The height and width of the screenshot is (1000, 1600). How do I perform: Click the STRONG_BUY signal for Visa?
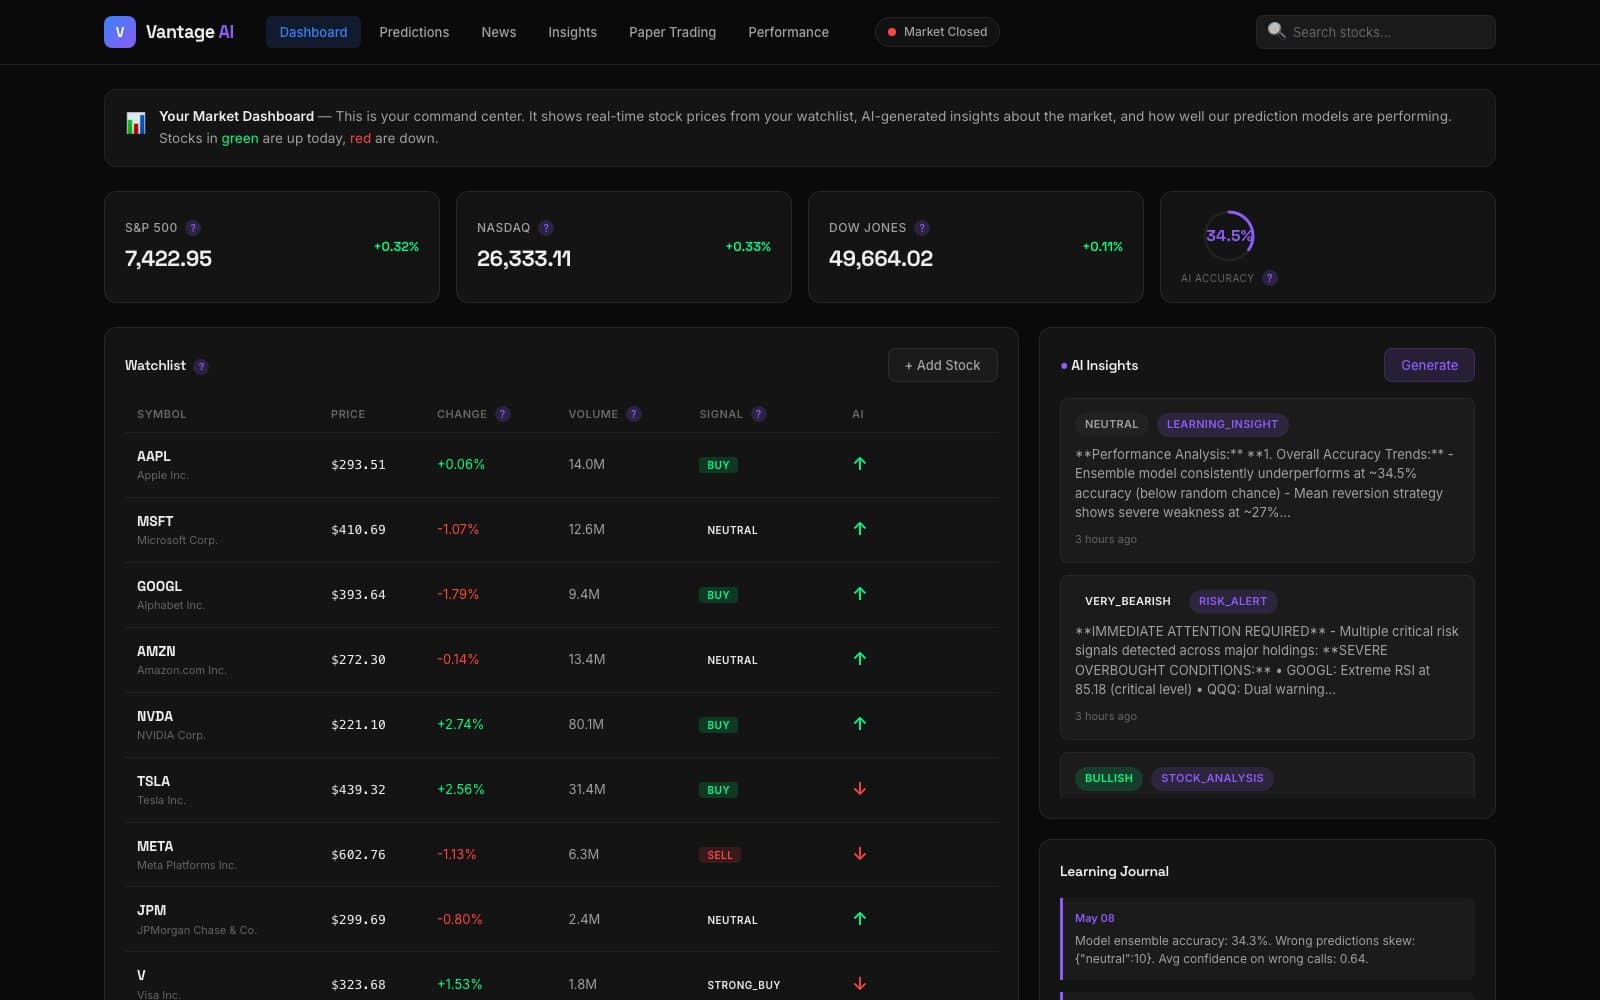coord(744,985)
